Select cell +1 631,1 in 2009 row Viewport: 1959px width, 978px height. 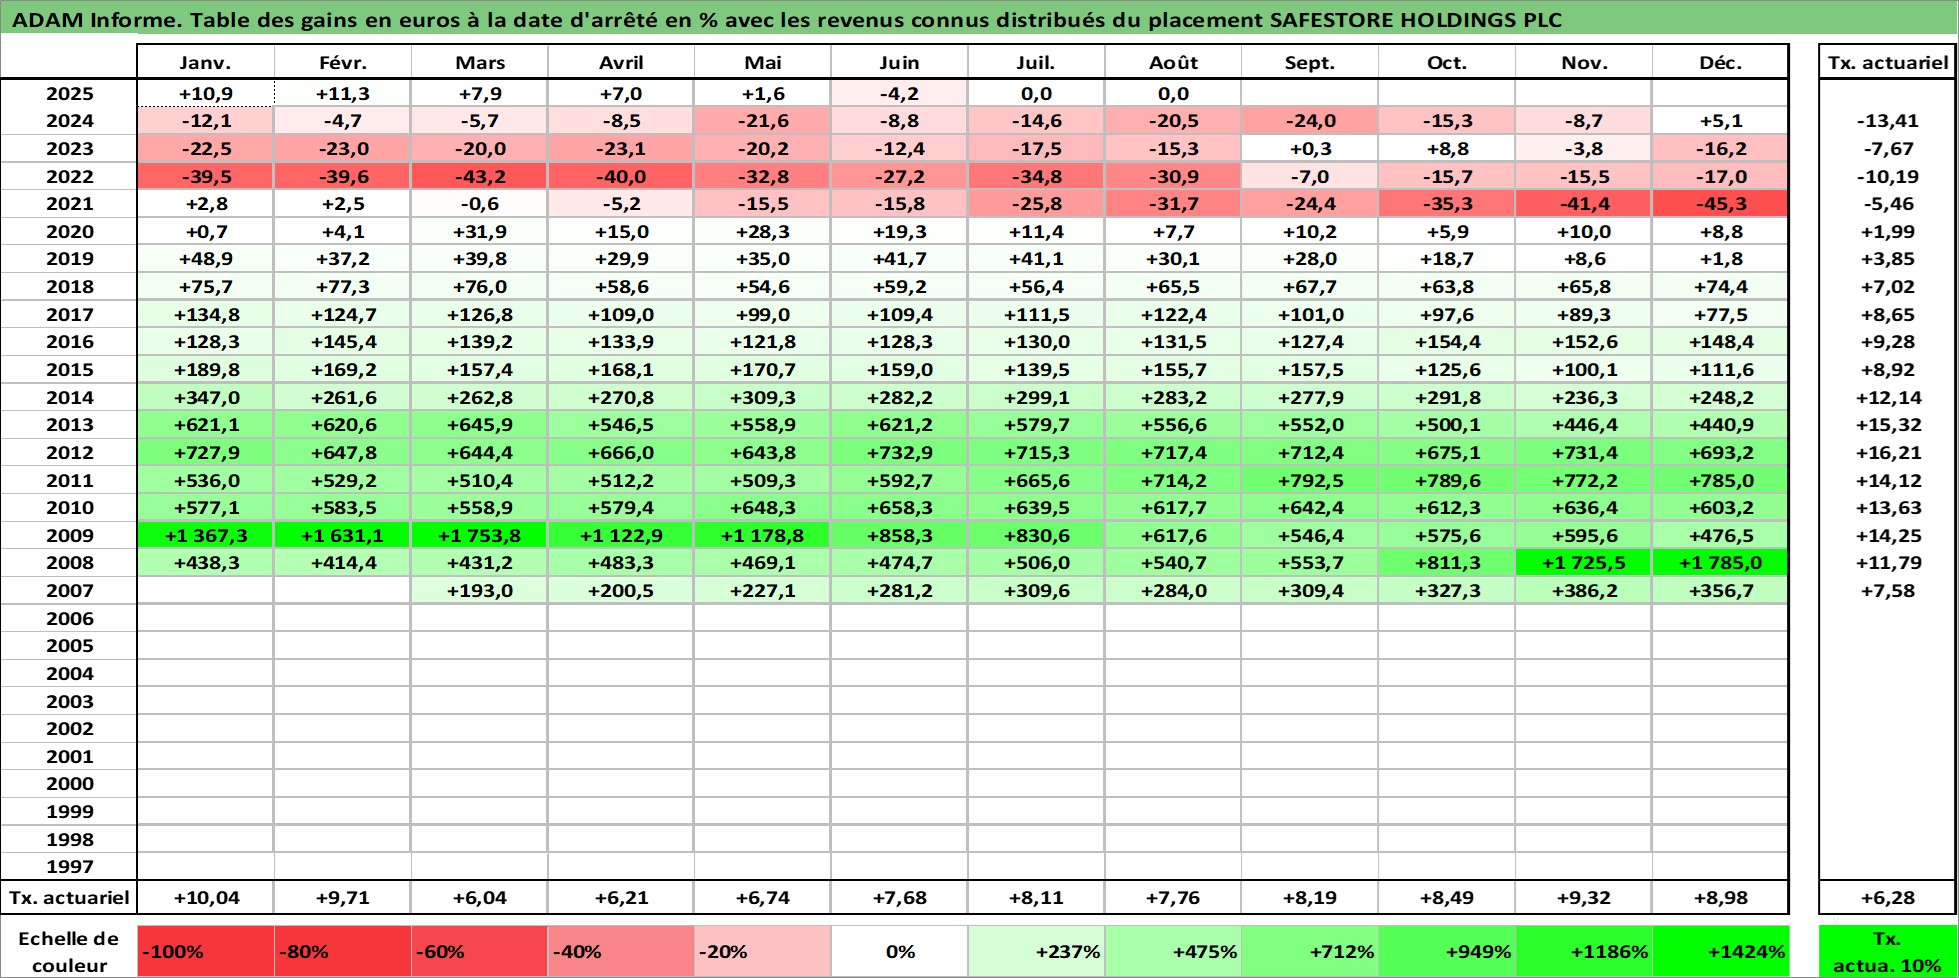[343, 535]
